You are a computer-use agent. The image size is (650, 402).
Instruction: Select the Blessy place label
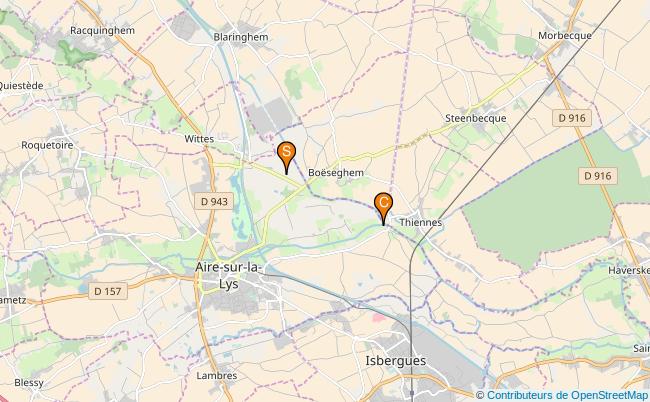29,383
